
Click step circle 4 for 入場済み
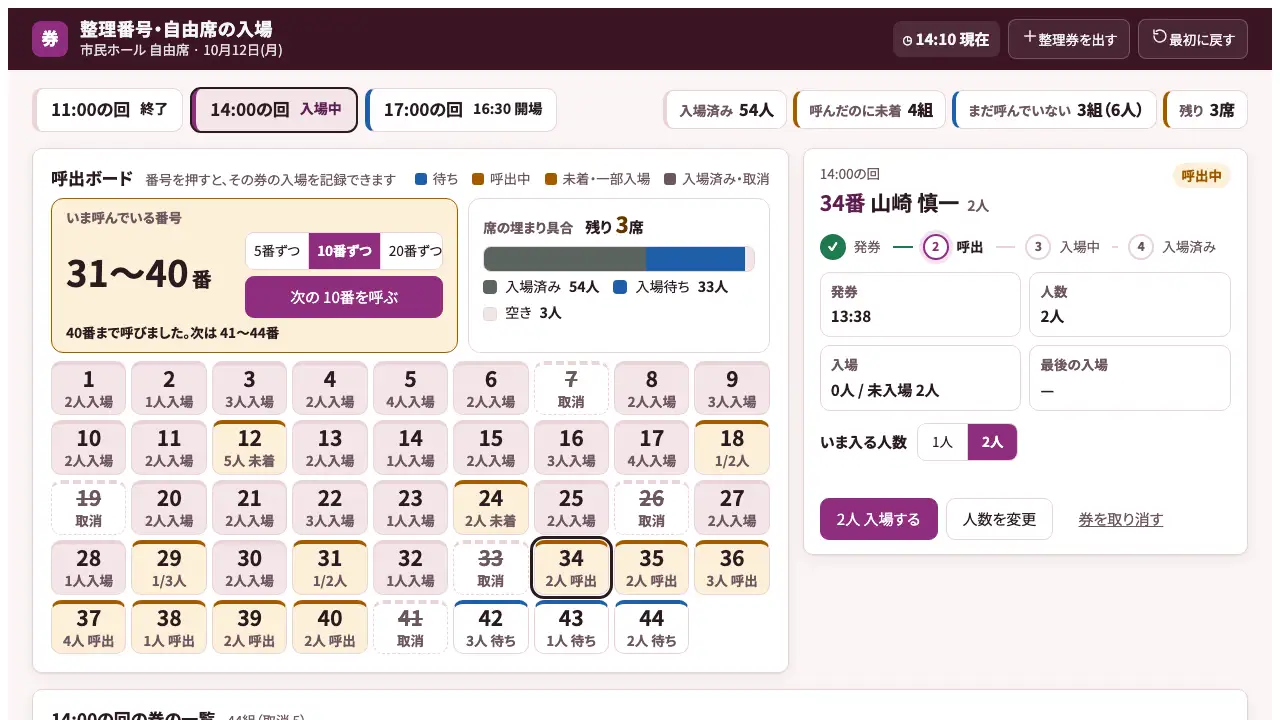[x=1141, y=247]
